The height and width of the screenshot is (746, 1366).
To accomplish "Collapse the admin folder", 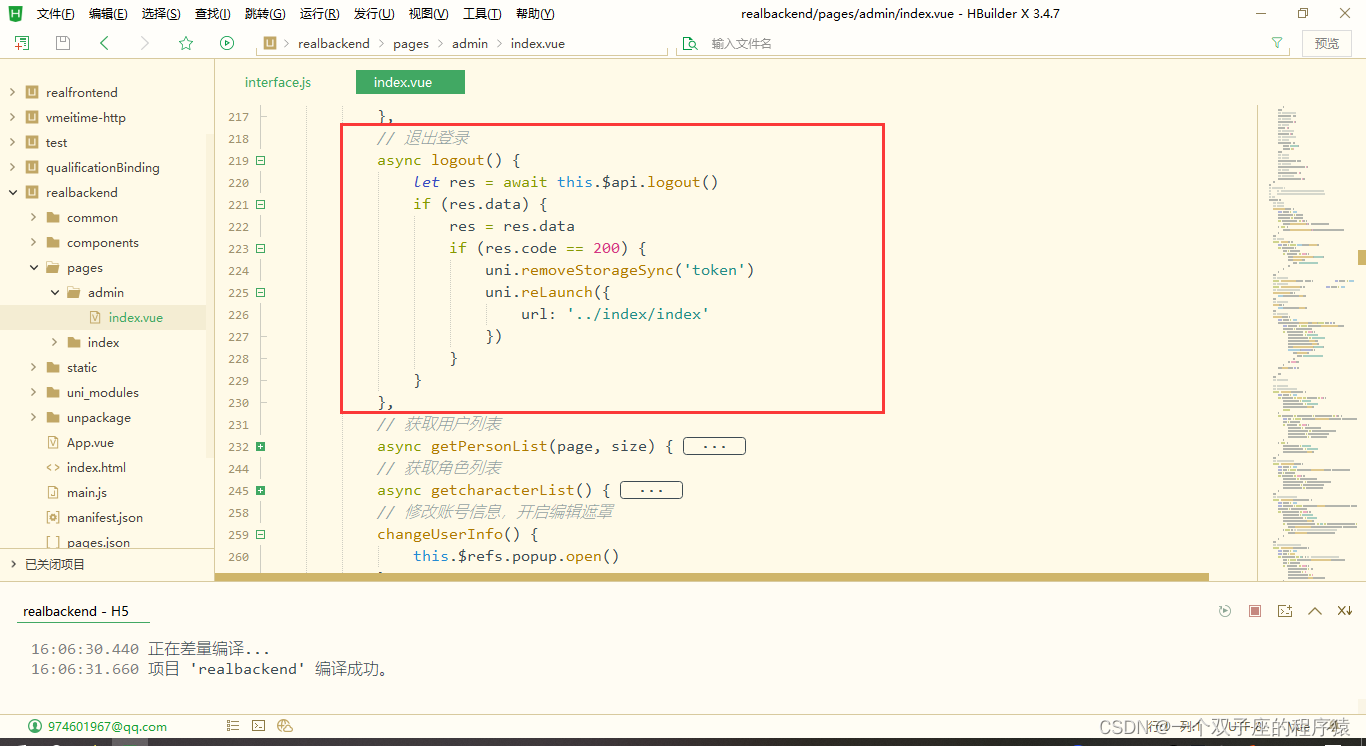I will 54,292.
